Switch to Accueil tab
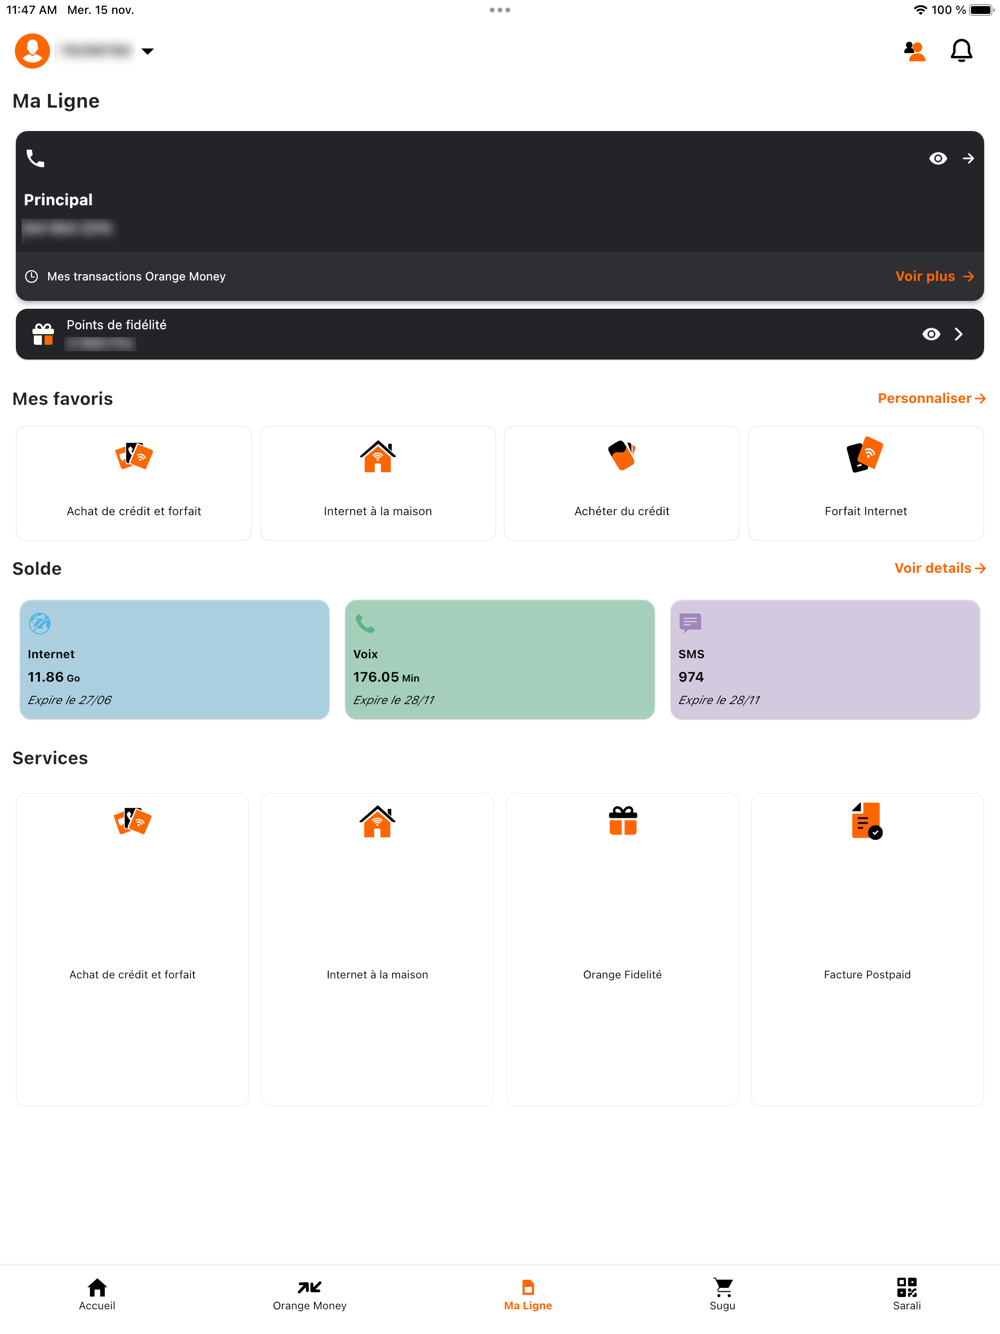The image size is (1000, 1334). pos(97,1294)
